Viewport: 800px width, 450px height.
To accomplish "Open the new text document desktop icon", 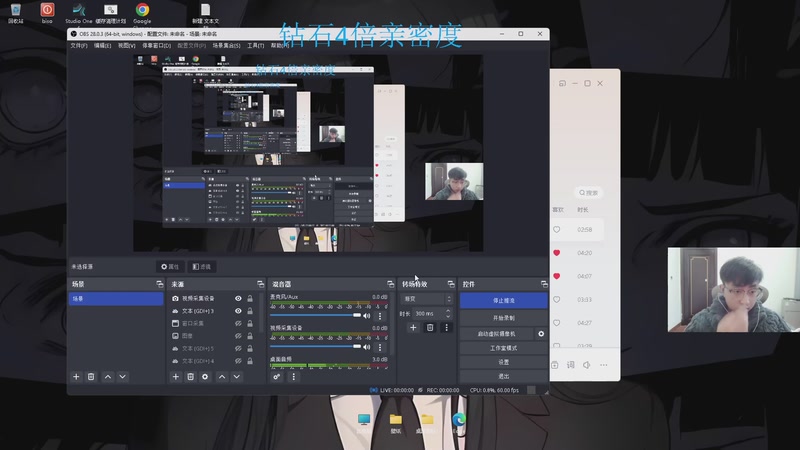I will click(206, 13).
